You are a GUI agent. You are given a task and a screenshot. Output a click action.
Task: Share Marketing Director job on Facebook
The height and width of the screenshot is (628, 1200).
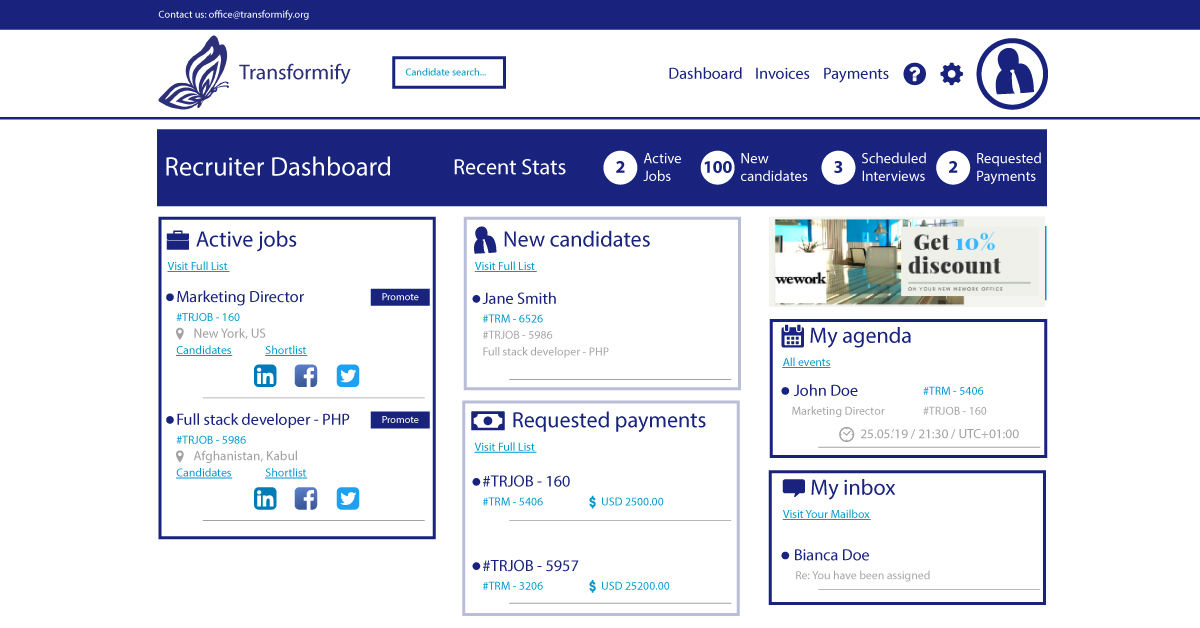(x=306, y=376)
